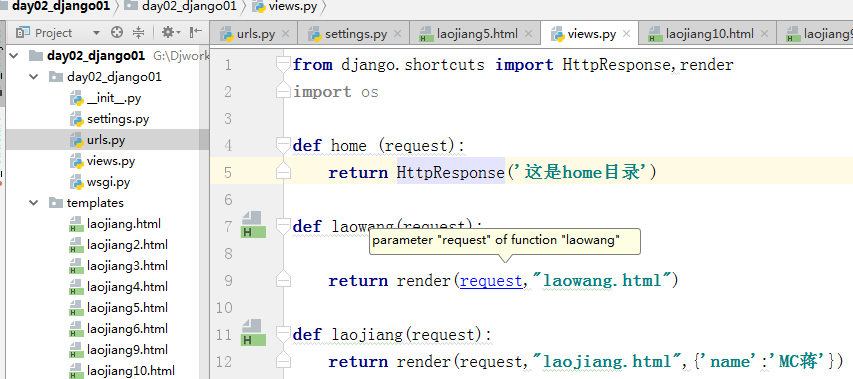Click the word render in import line
This screenshot has width=853, height=379.
click(x=707, y=65)
